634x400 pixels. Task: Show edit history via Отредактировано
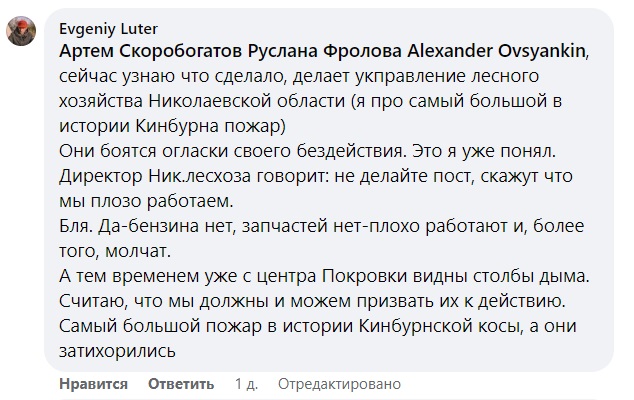click(x=339, y=384)
